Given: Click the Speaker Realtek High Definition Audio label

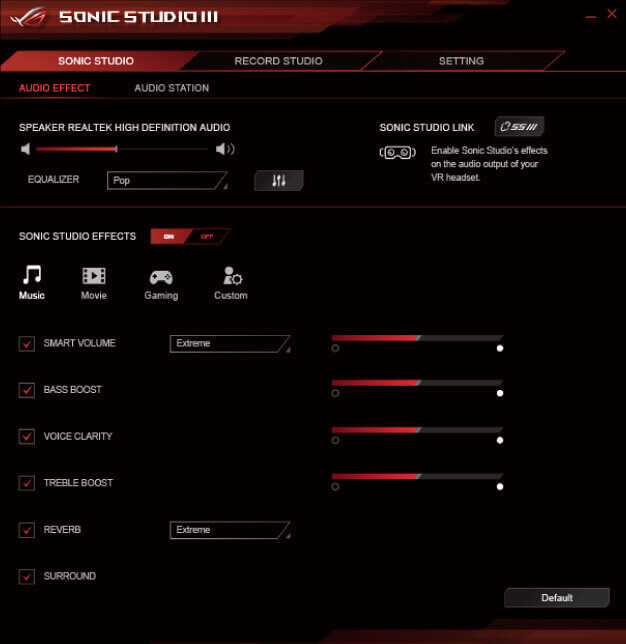Looking at the screenshot, I should (124, 128).
